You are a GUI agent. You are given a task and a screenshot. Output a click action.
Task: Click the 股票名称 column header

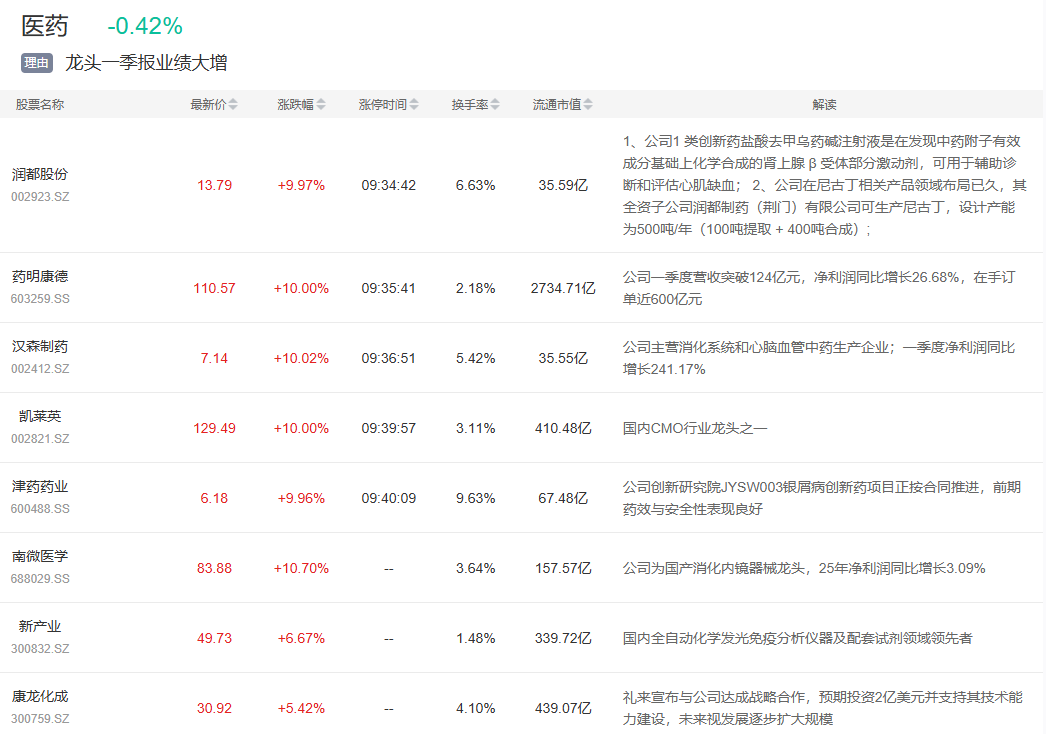click(40, 105)
